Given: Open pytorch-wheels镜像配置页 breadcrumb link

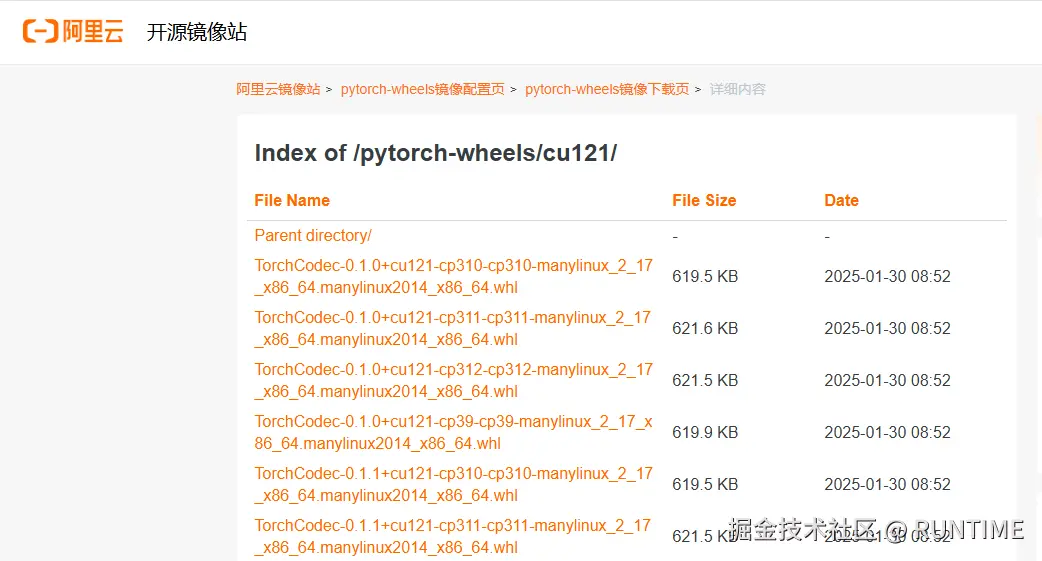Looking at the screenshot, I should coord(423,89).
